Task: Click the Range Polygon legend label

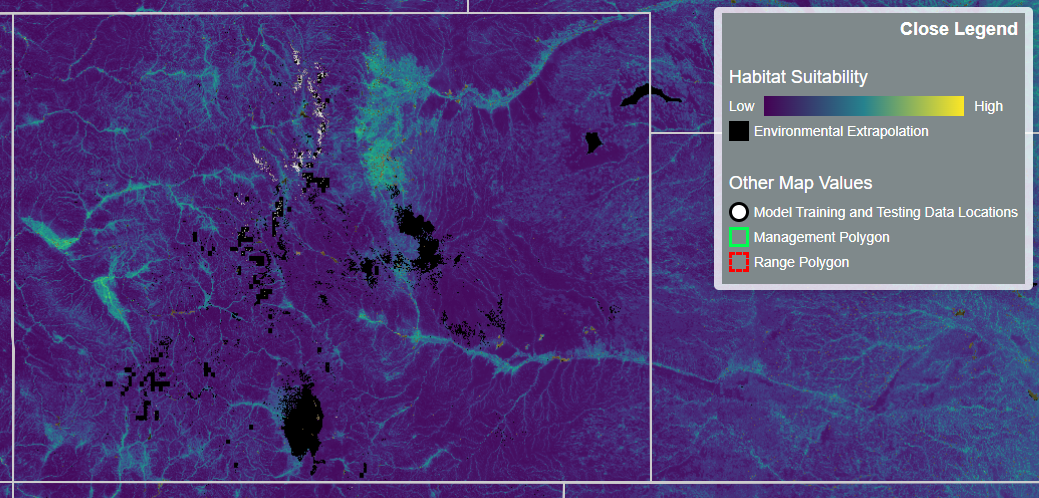Action: tap(801, 262)
